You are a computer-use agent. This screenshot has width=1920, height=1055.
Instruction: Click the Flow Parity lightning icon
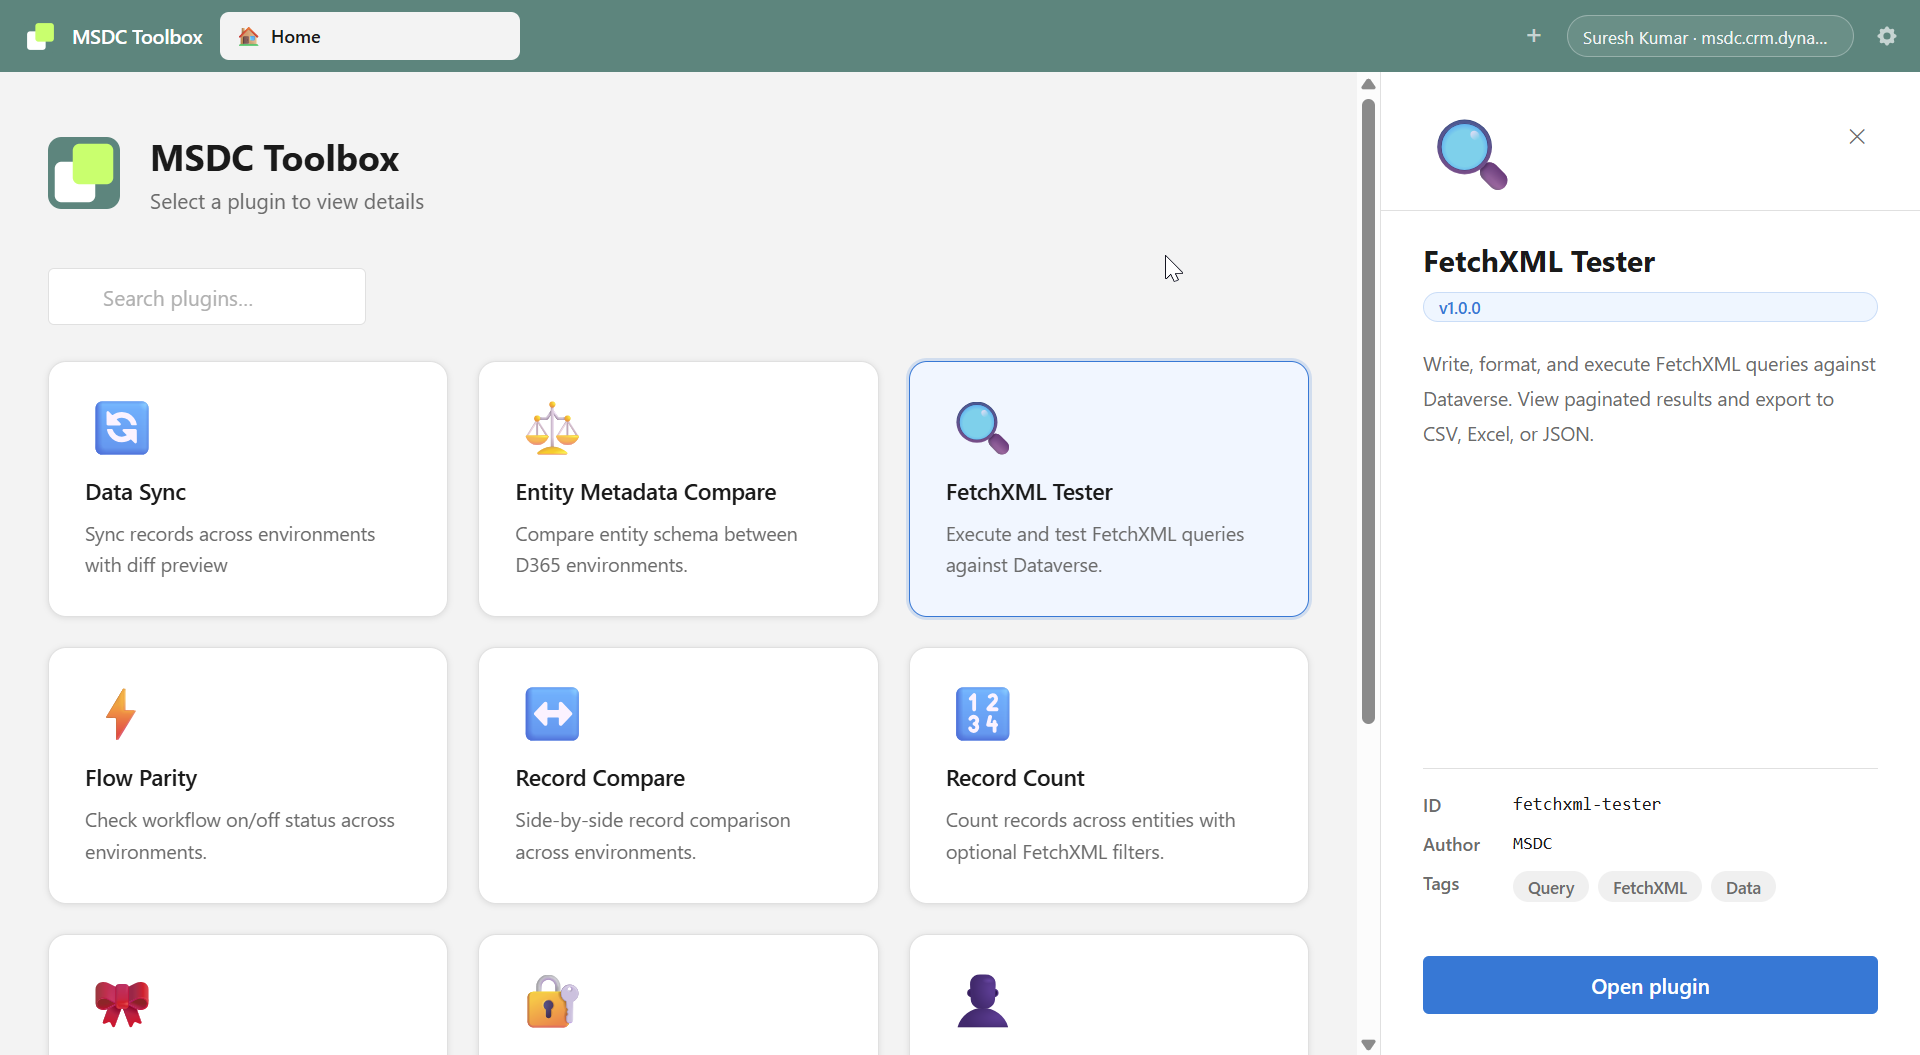click(121, 714)
